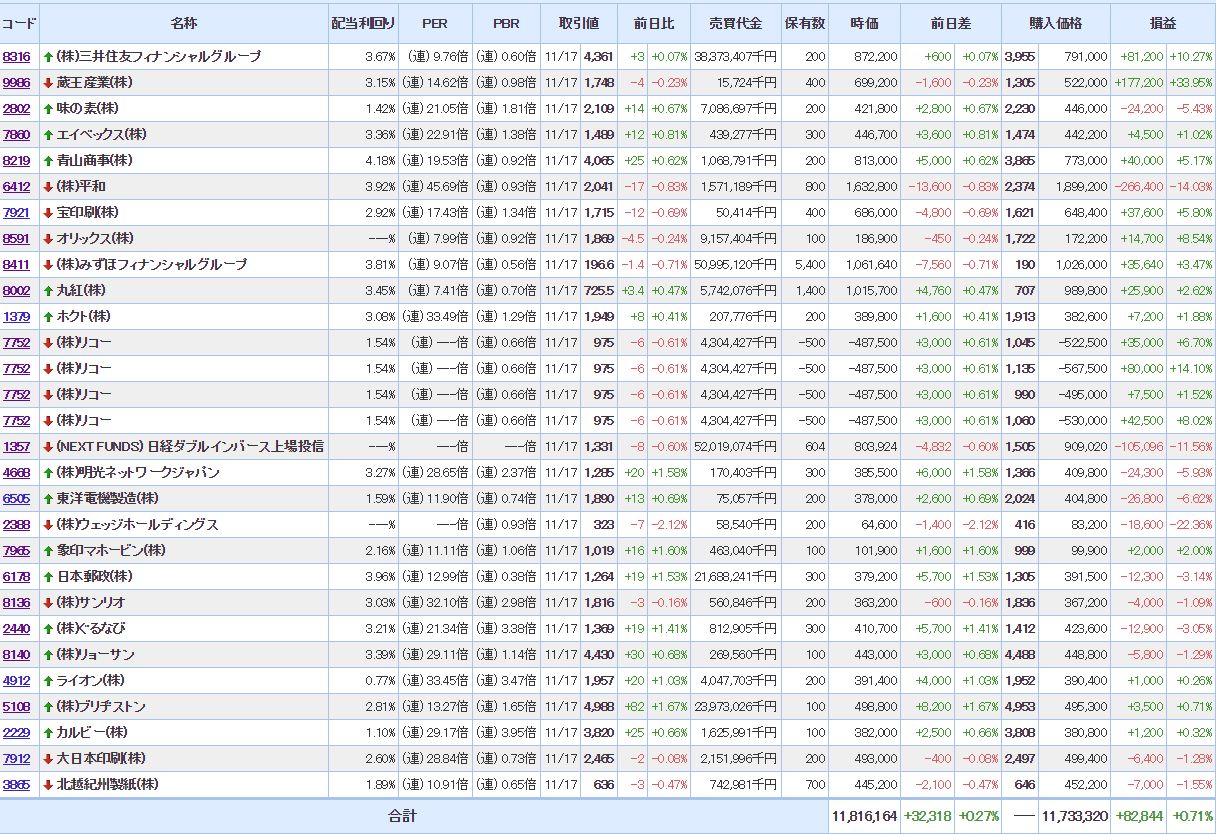Image resolution: width=1216 pixels, height=834 pixels.
Task: Select the green arrow next to ライオン
Action: (x=48, y=681)
